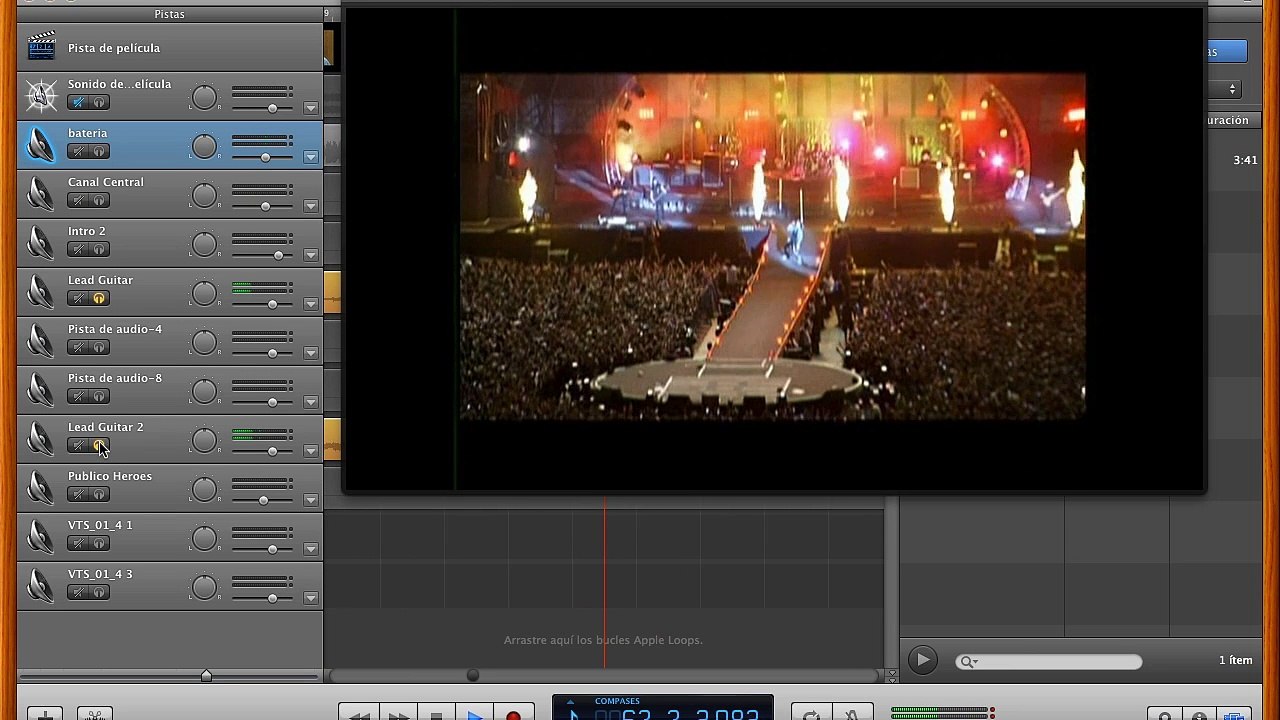The width and height of the screenshot is (1280, 720).
Task: Expand automation arrow on bateria track
Action: point(311,157)
